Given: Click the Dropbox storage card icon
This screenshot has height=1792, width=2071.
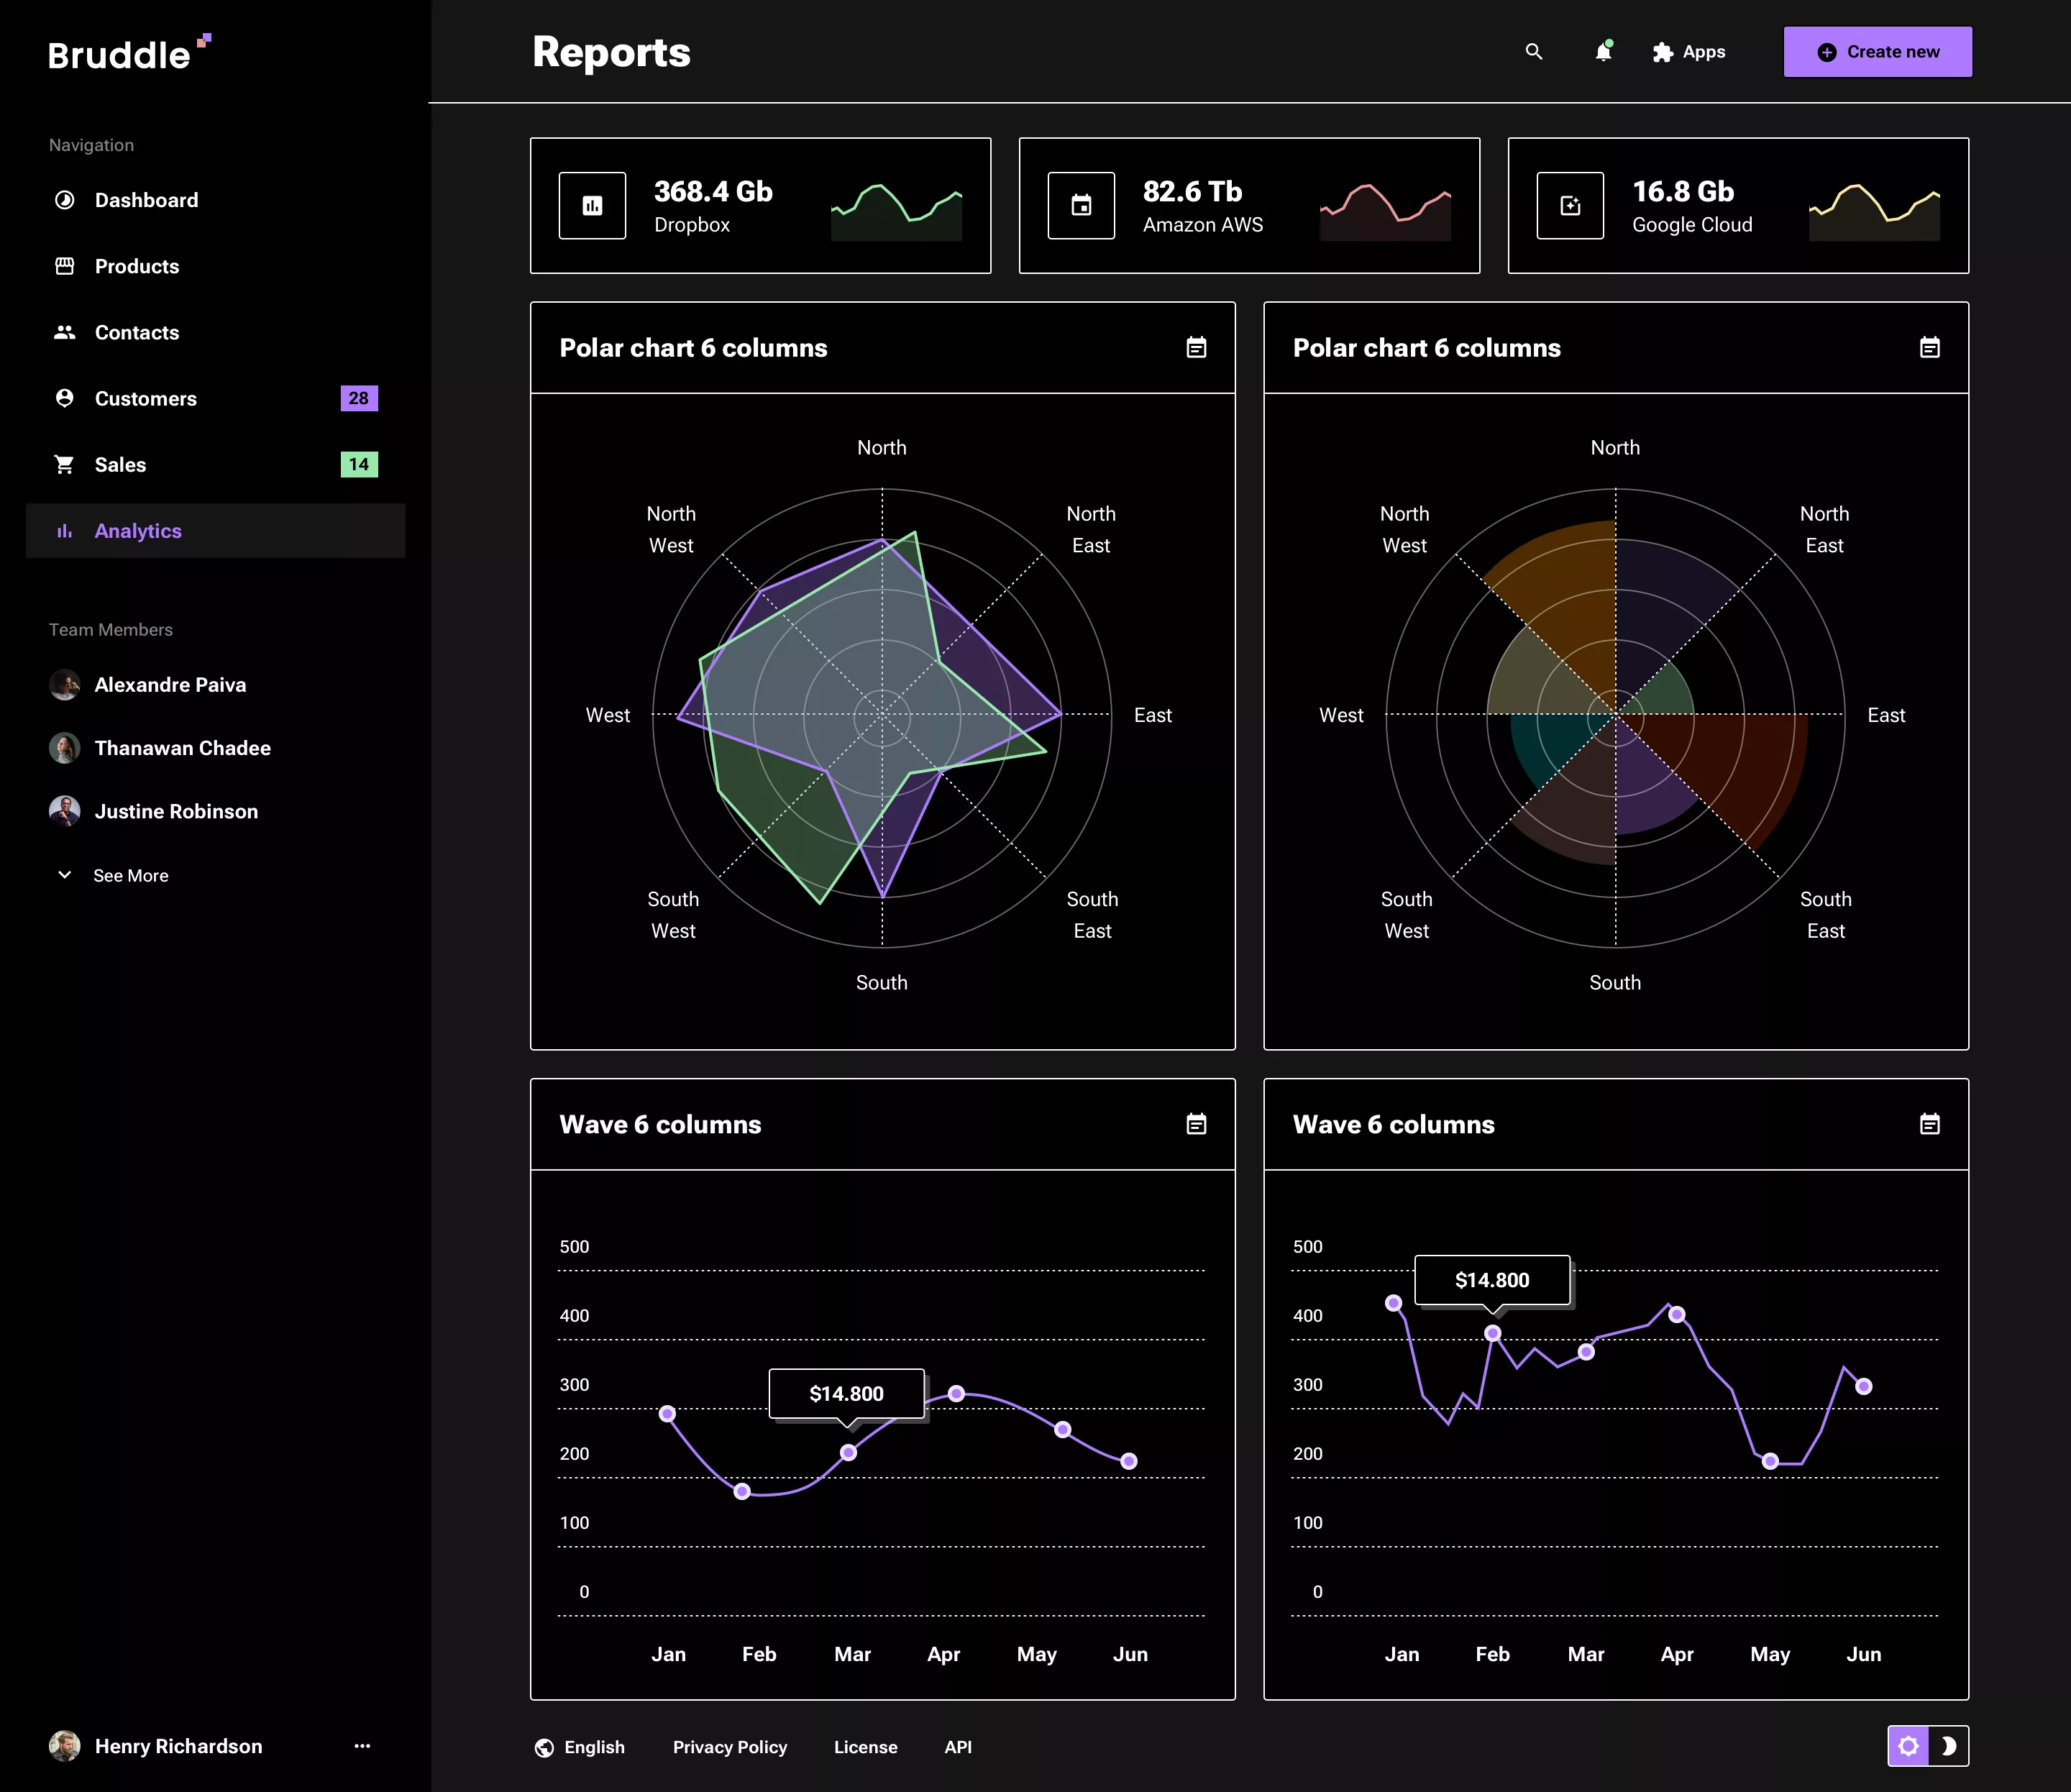Looking at the screenshot, I should (x=592, y=205).
